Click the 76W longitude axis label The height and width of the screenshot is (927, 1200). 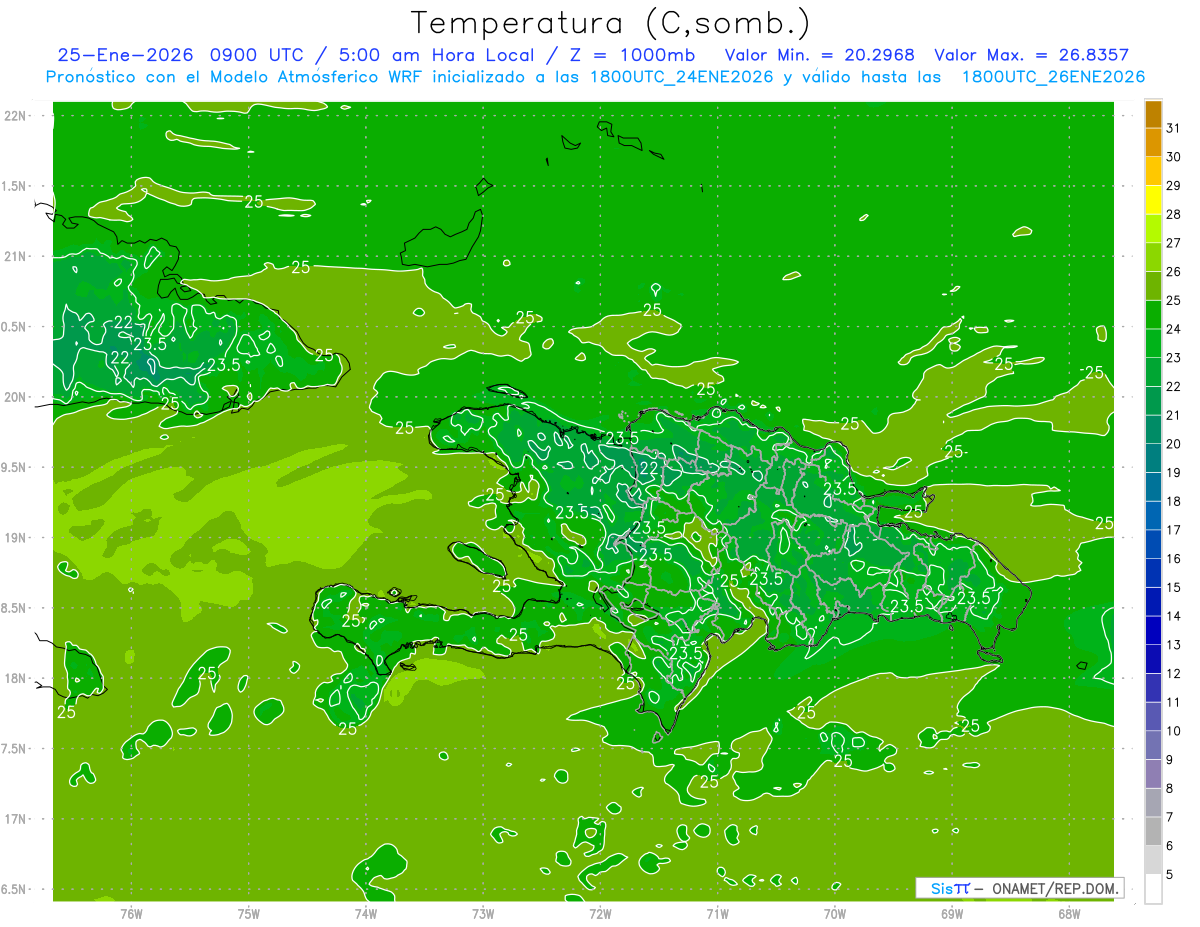[x=131, y=914]
